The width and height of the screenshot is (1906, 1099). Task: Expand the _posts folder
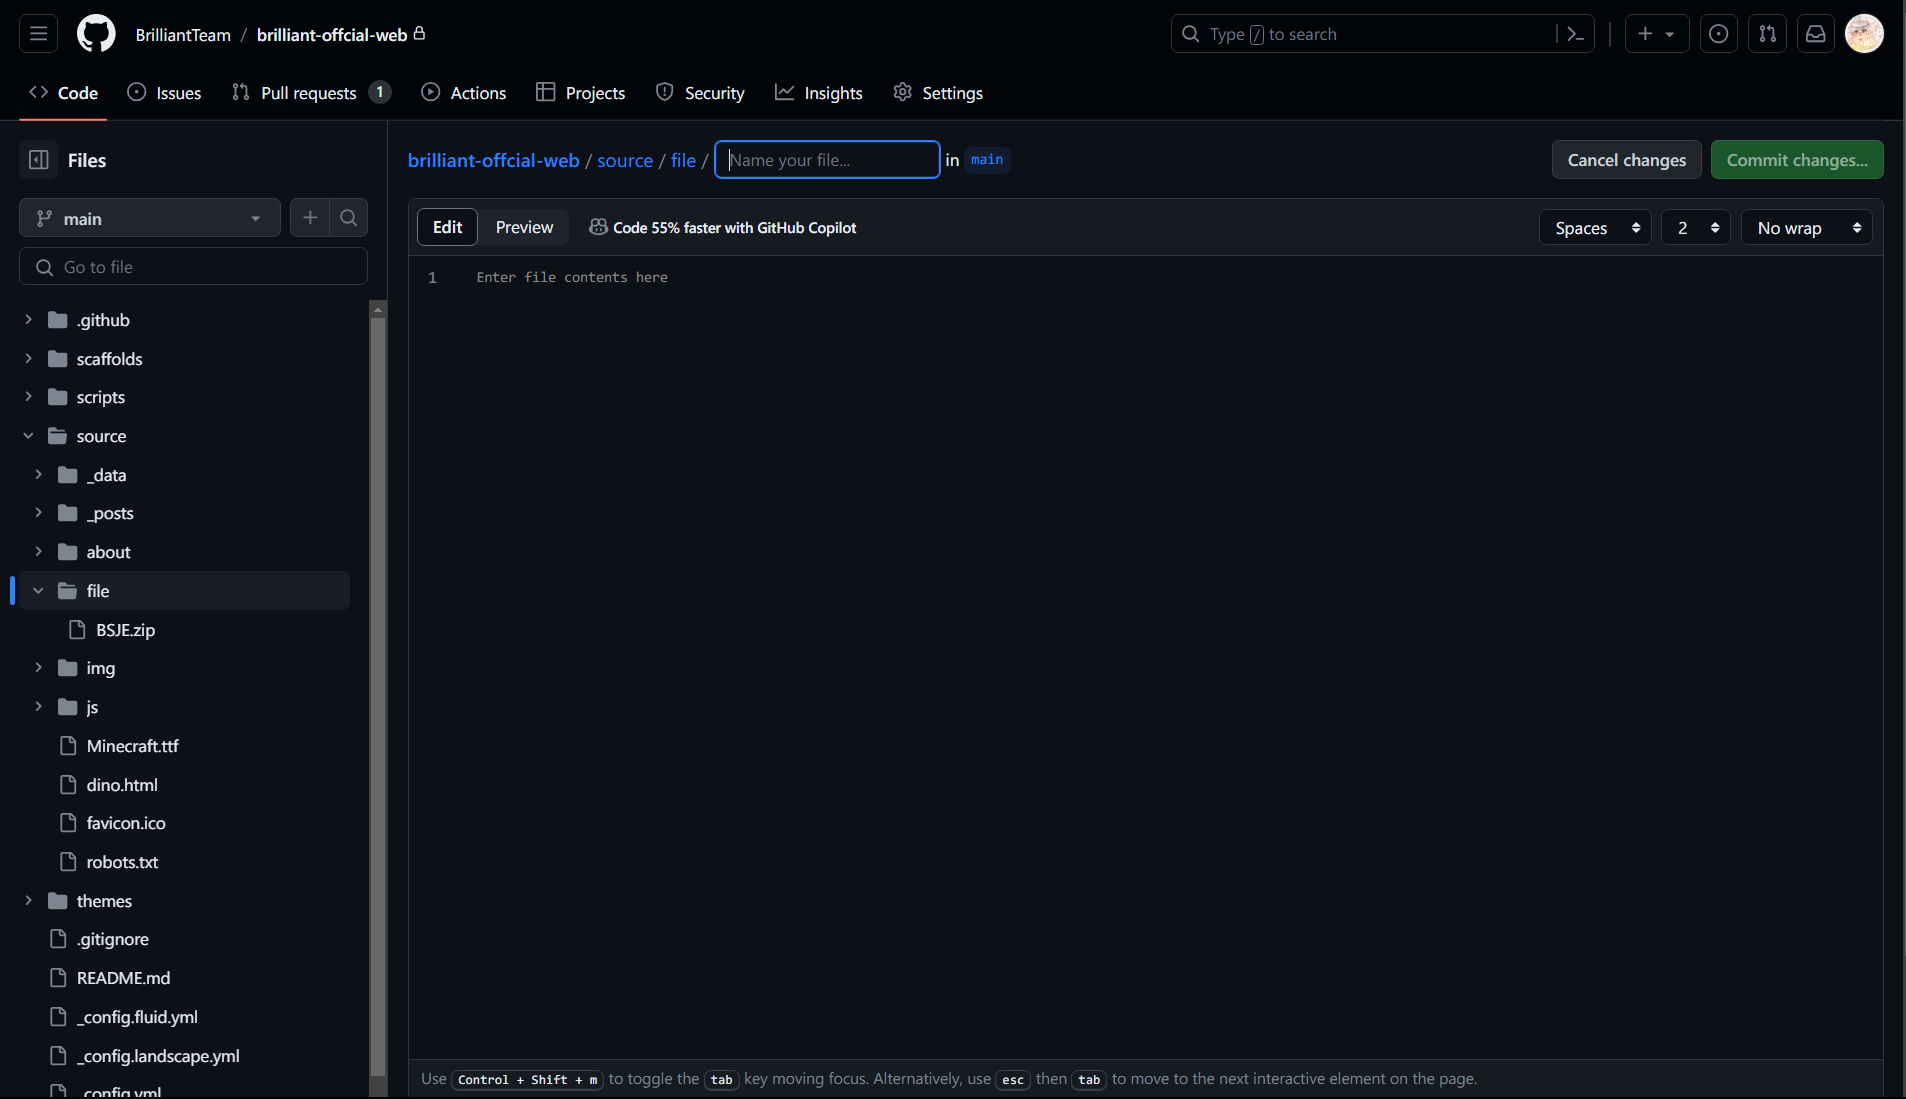click(x=38, y=513)
